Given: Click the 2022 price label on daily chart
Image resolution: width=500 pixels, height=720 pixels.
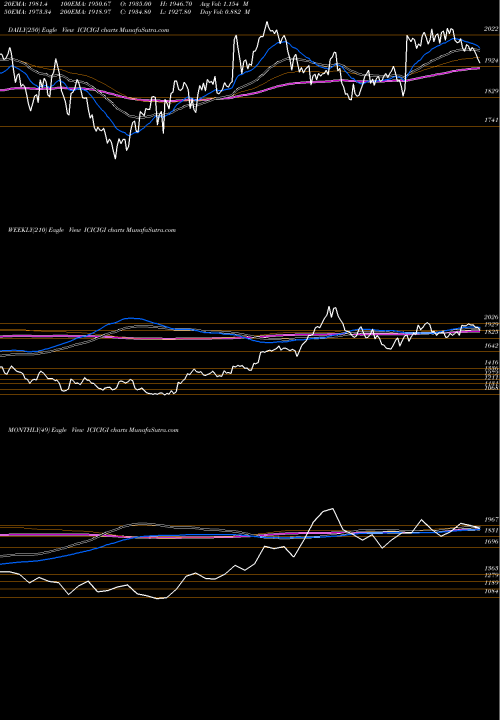Looking at the screenshot, I should click(x=491, y=28).
